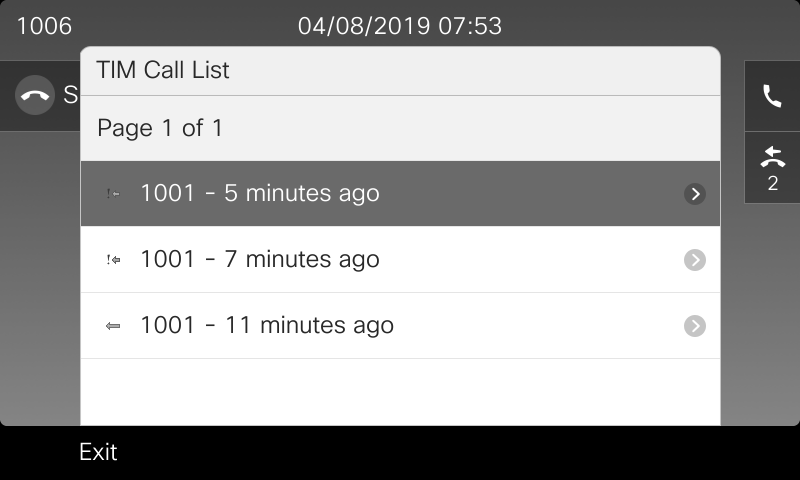
Task: Click the date and time 04/08/2019 07:53
Action: coord(400,26)
